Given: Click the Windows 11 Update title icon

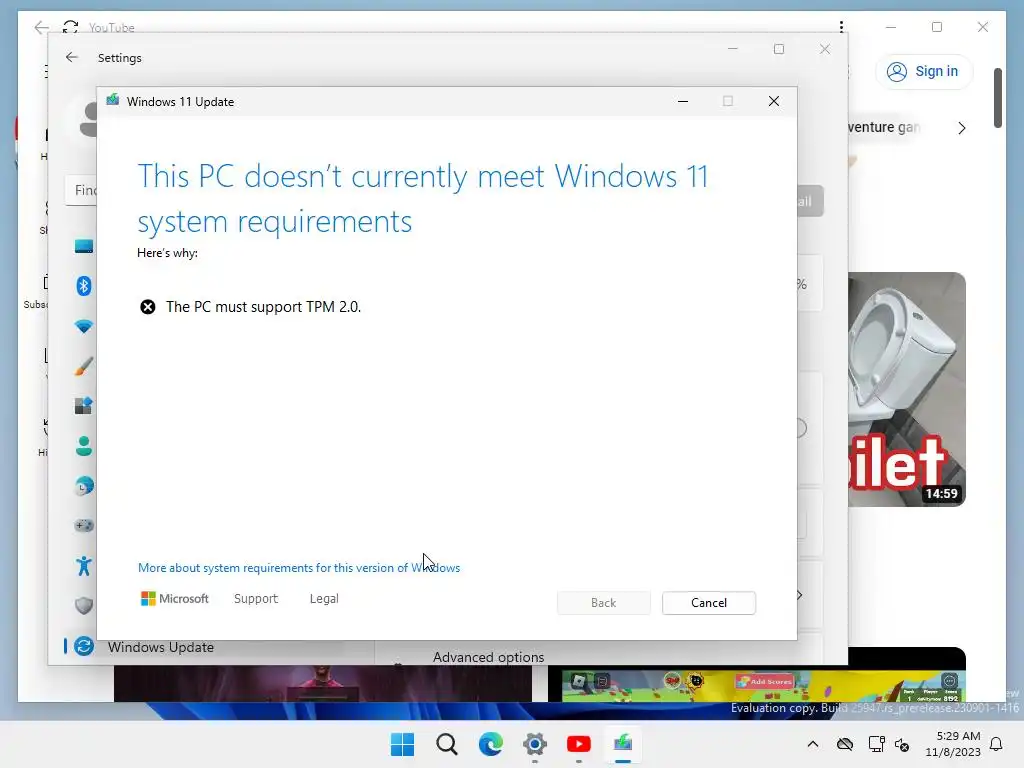Looking at the screenshot, I should (x=112, y=100).
